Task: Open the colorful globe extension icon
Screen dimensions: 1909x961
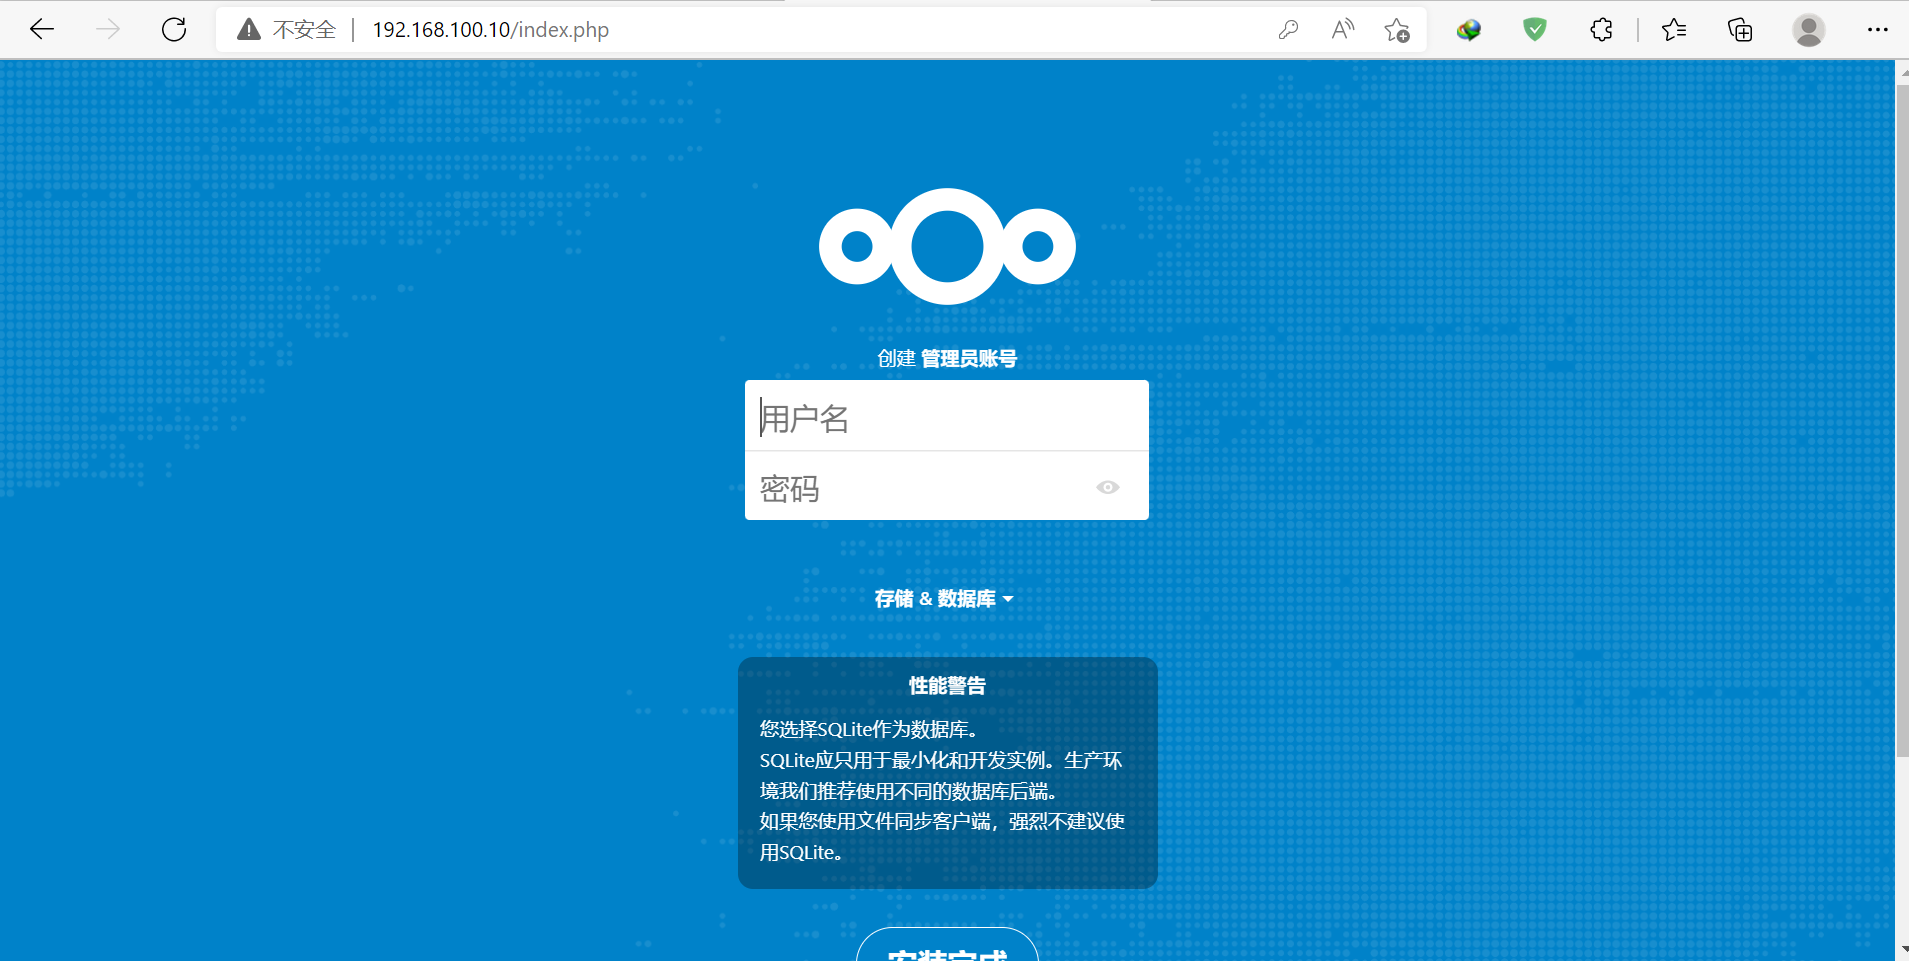Action: (x=1469, y=30)
